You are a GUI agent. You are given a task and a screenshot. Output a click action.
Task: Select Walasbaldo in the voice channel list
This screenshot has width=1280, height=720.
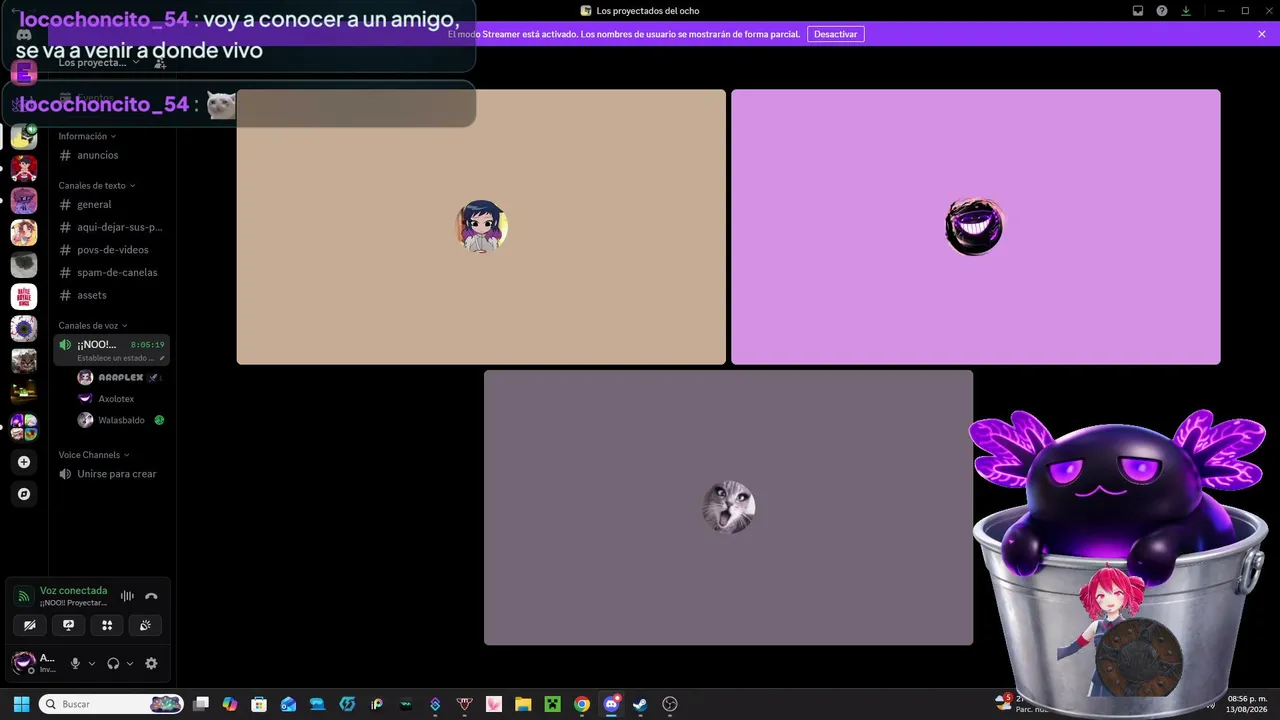(120, 420)
